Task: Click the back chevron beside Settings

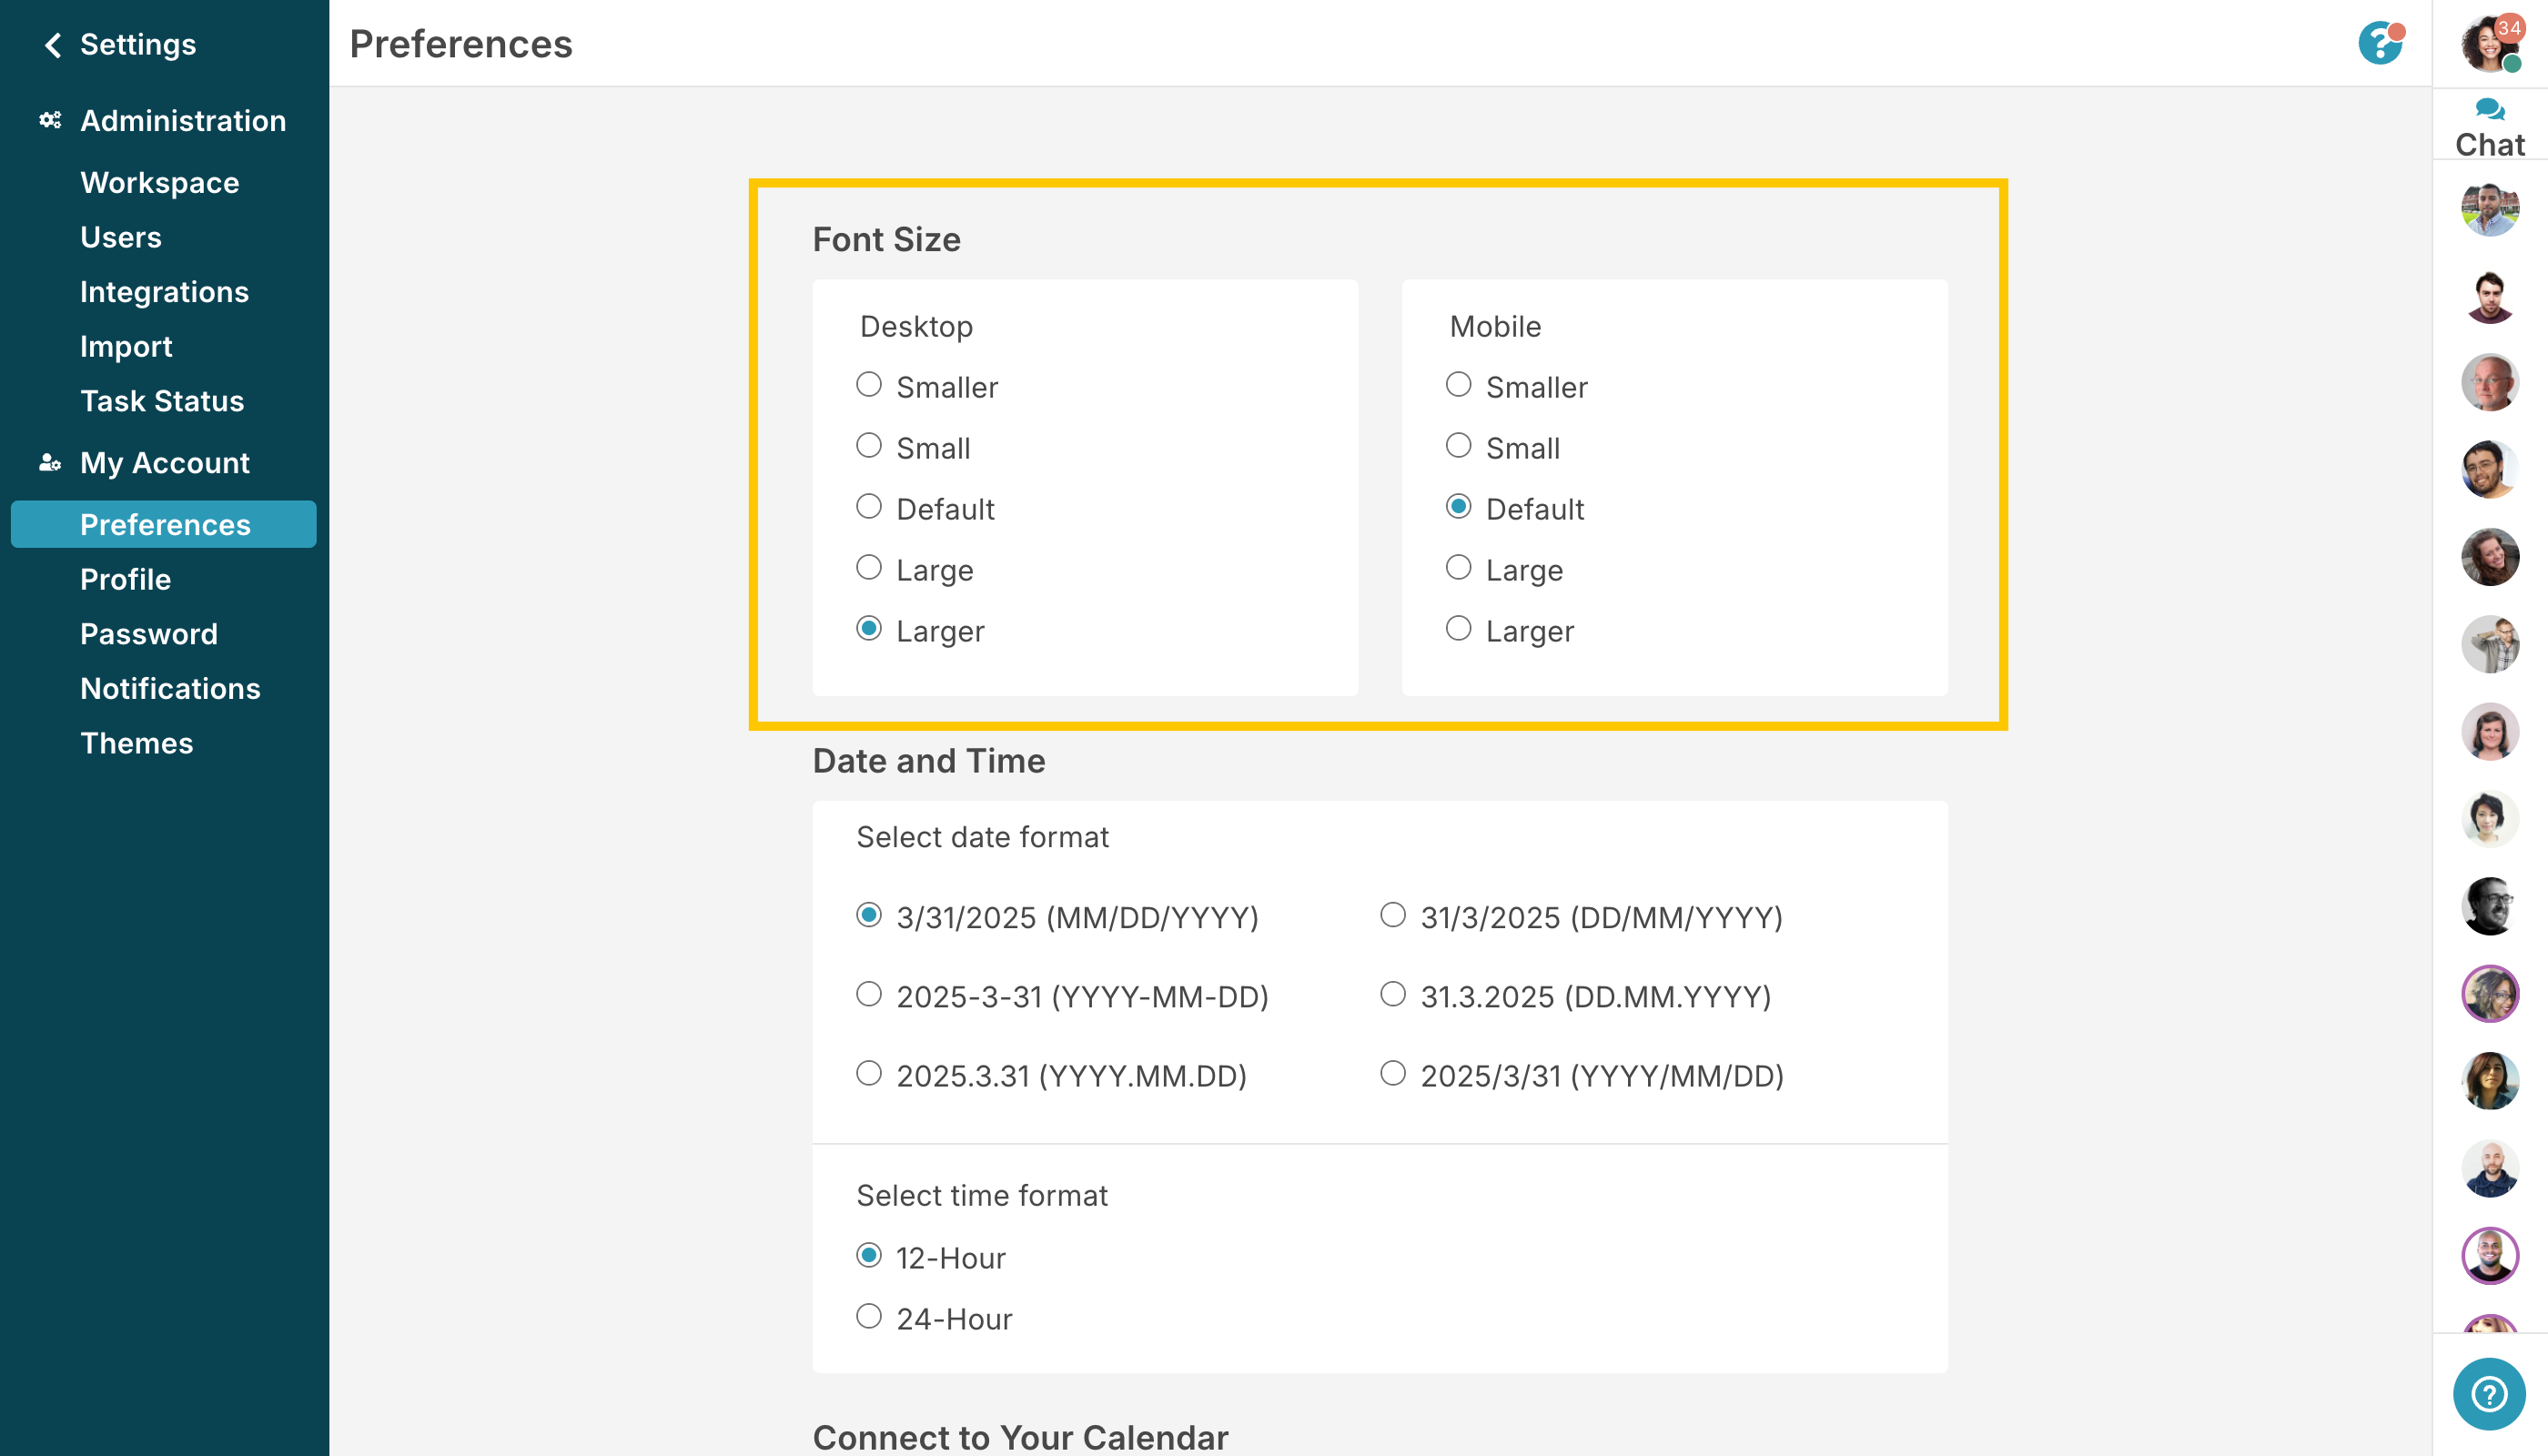Action: [x=53, y=45]
